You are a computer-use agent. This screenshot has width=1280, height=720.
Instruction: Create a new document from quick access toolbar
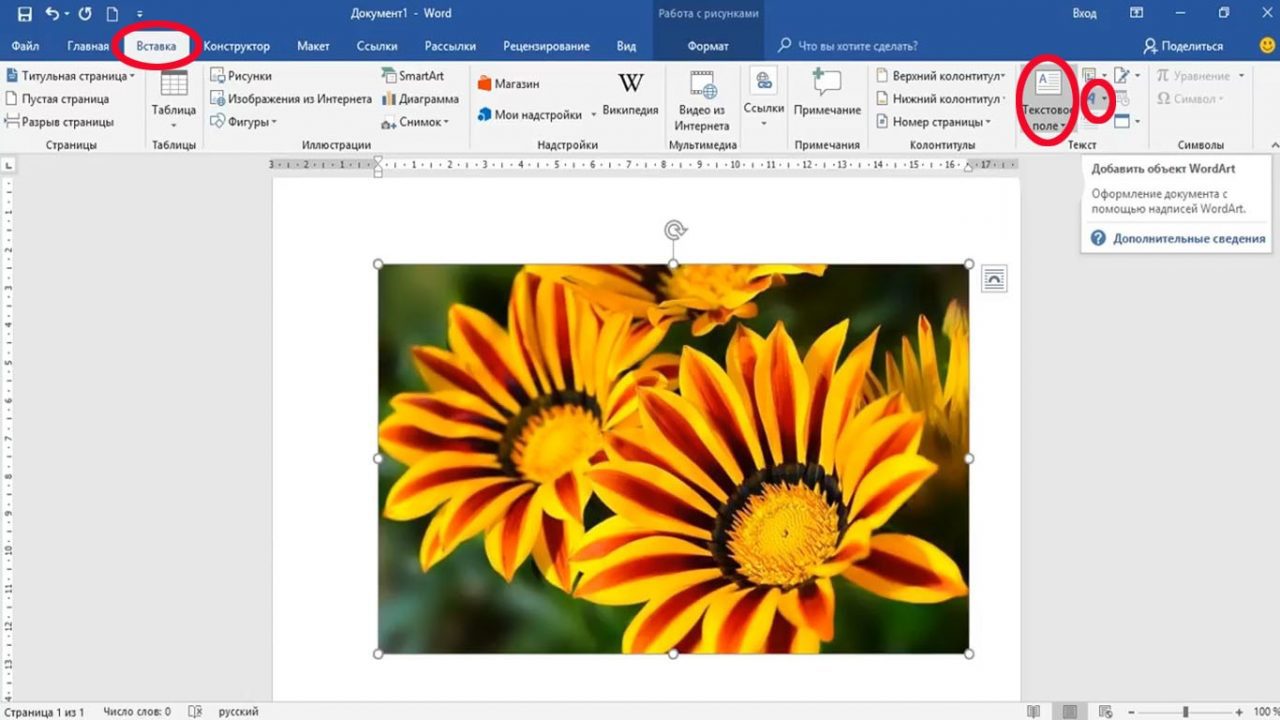click(113, 14)
